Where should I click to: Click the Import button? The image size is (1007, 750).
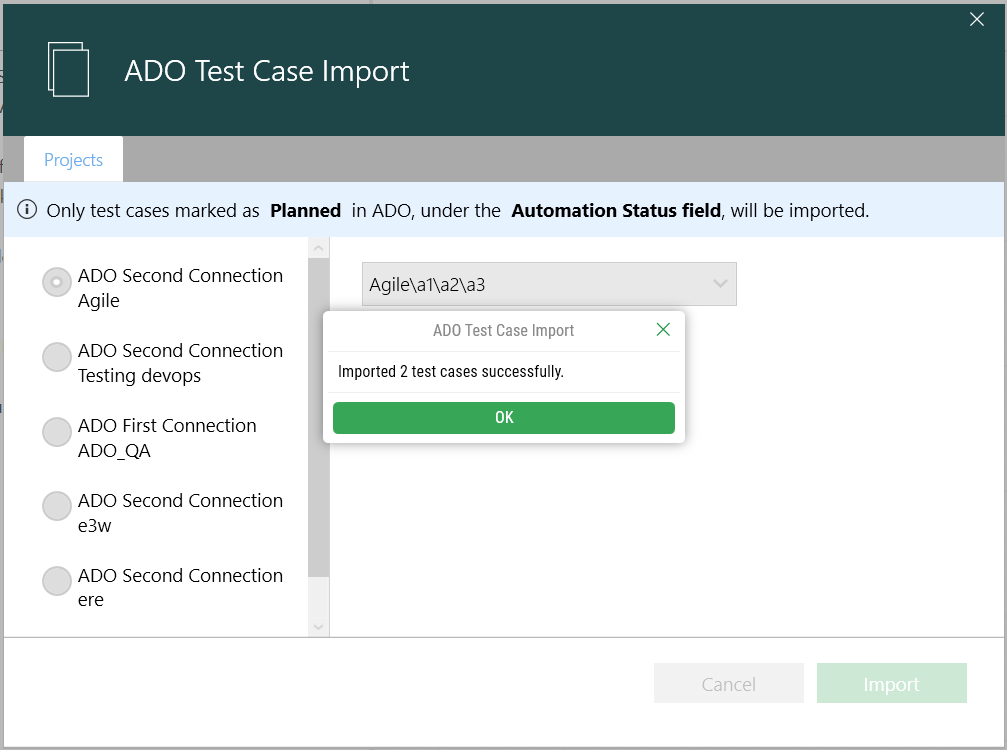click(x=890, y=683)
